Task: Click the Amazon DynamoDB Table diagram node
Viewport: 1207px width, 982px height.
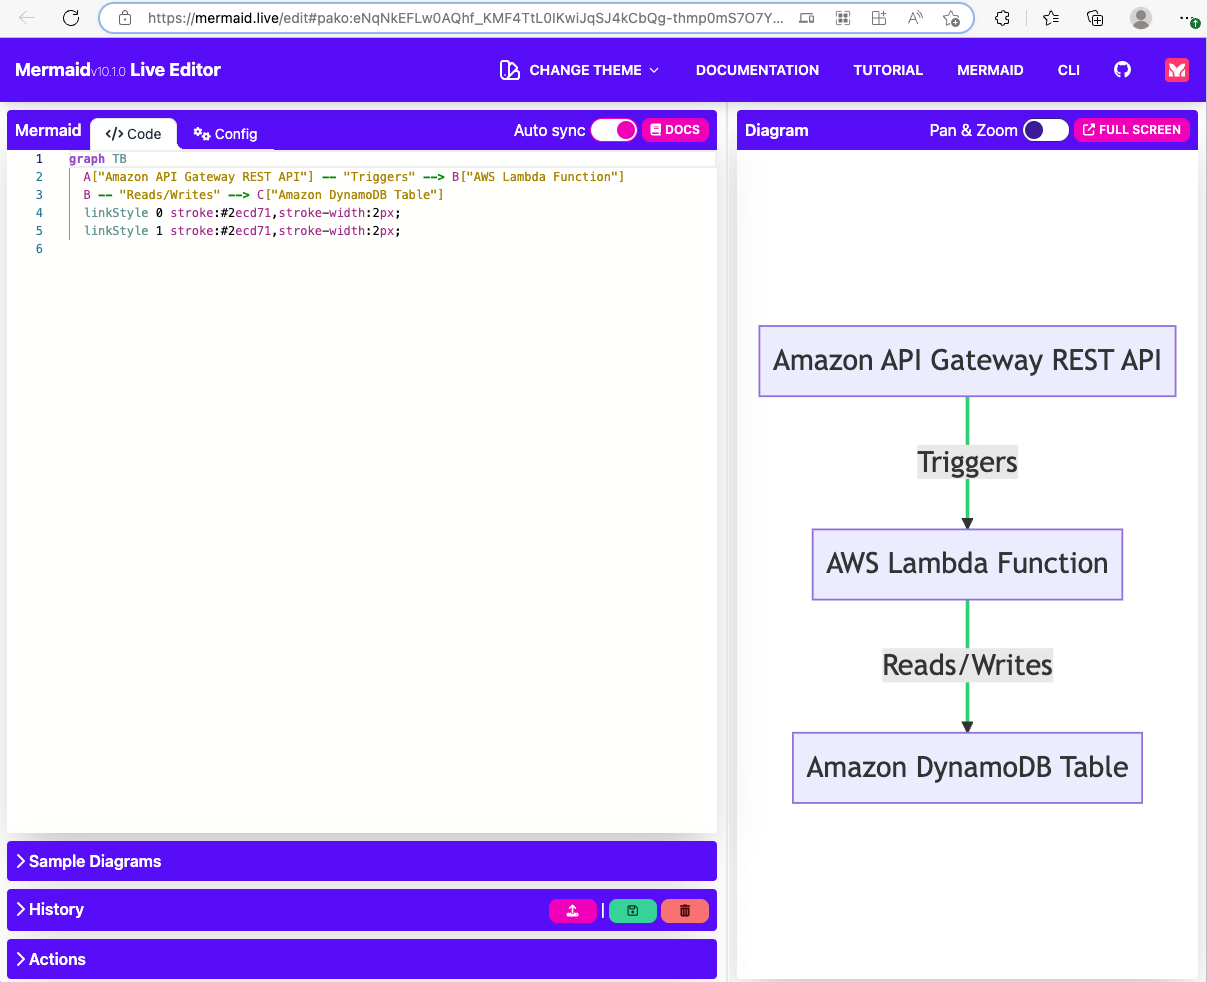Action: click(x=967, y=768)
